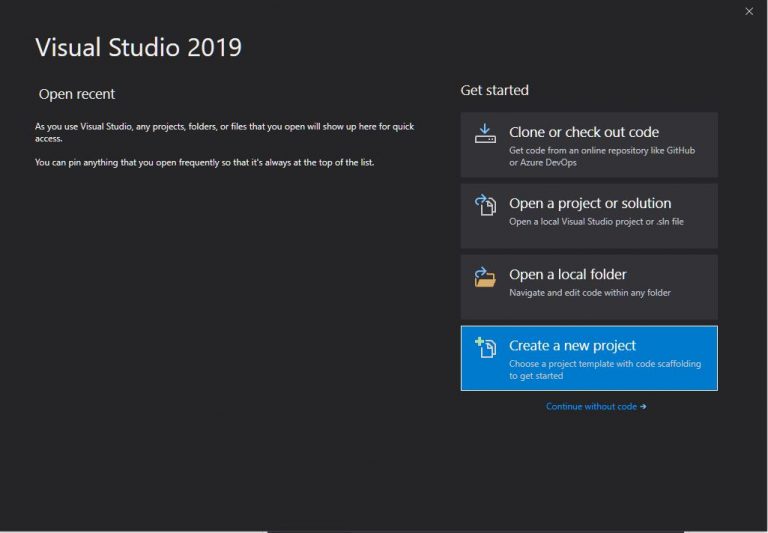Screen dimensions: 768x533
Task: Click the 'You can pin anything' hint text
Action: pyautogui.click(x=204, y=162)
